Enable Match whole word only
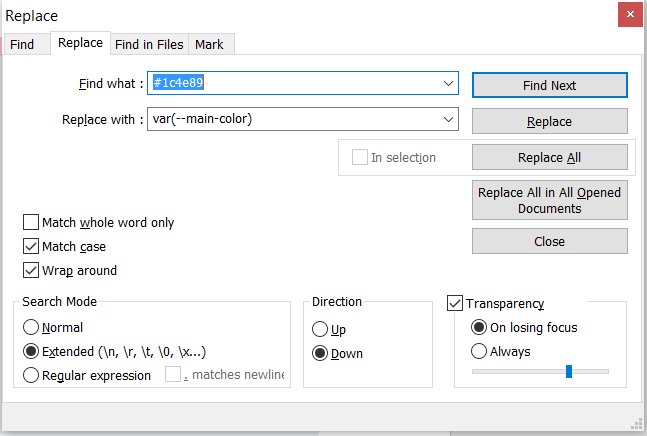Screen dimensions: 647x436 pyautogui.click(x=31, y=222)
